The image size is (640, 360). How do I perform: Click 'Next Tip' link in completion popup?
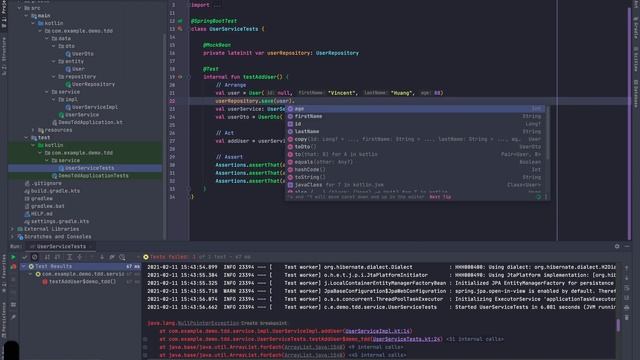tap(440, 197)
